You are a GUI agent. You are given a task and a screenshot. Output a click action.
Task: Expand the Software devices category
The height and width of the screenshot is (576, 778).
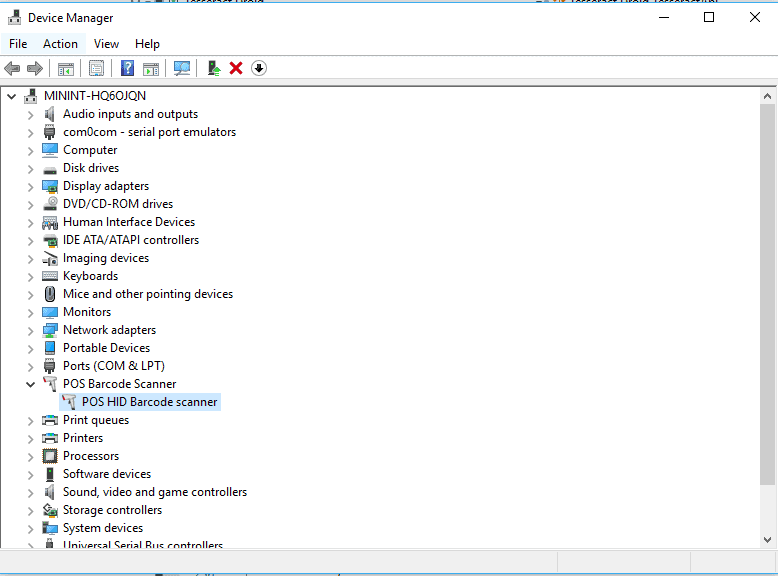pyautogui.click(x=30, y=475)
